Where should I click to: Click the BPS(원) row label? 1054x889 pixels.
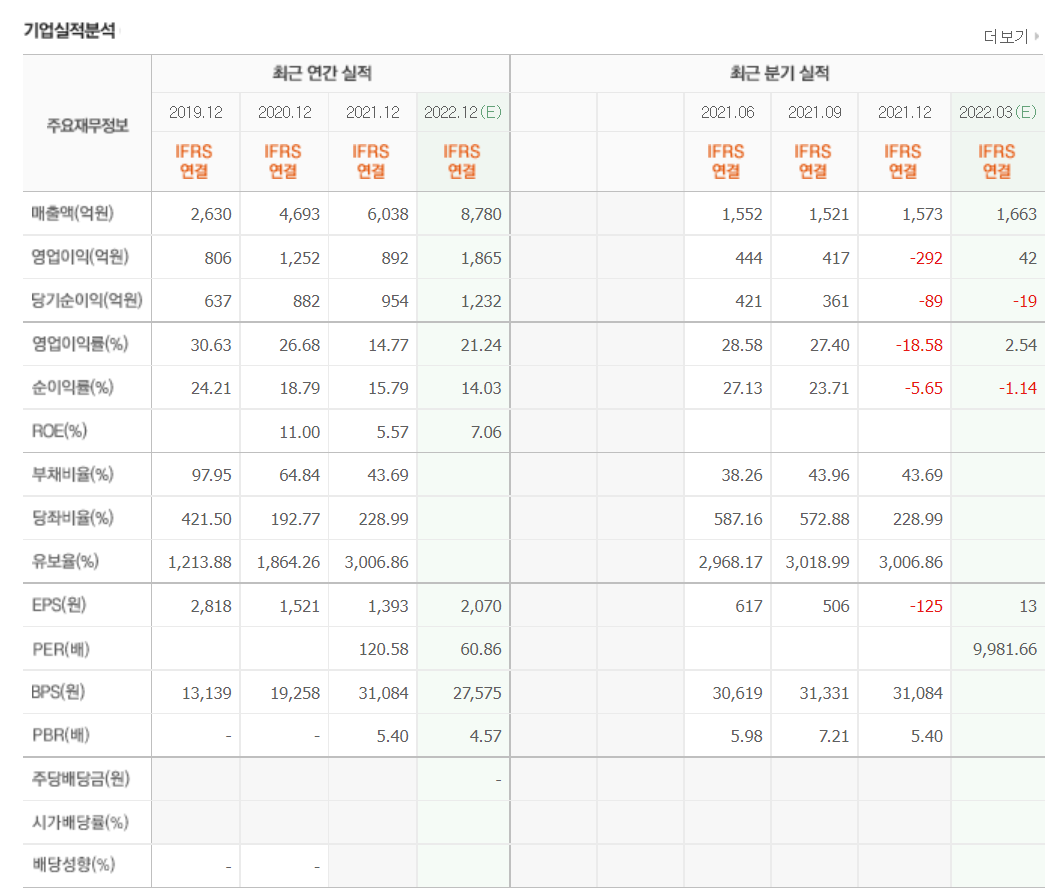(x=58, y=691)
